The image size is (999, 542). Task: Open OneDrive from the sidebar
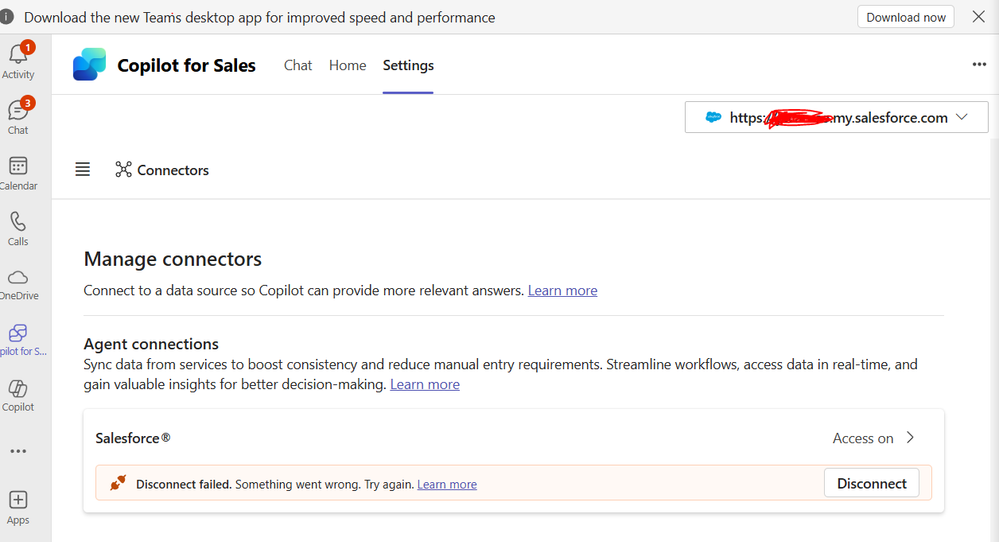coord(18,283)
